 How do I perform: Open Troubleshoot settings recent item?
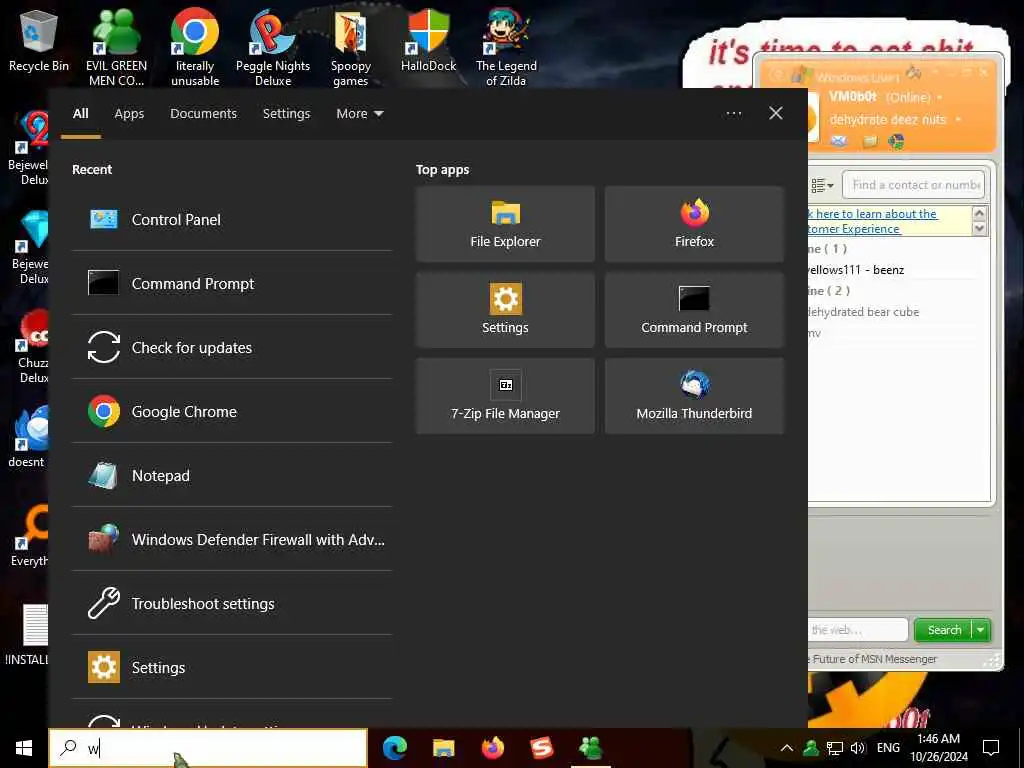pos(232,603)
